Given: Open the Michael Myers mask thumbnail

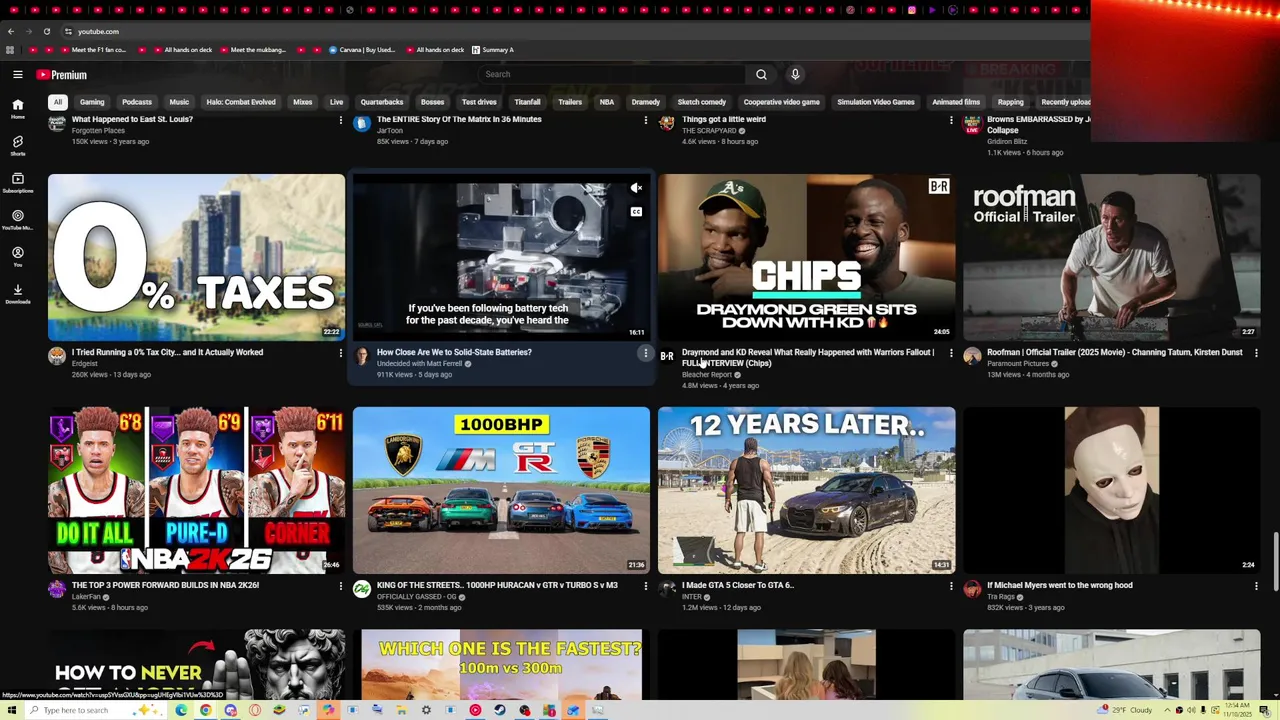Looking at the screenshot, I should tap(1111, 490).
